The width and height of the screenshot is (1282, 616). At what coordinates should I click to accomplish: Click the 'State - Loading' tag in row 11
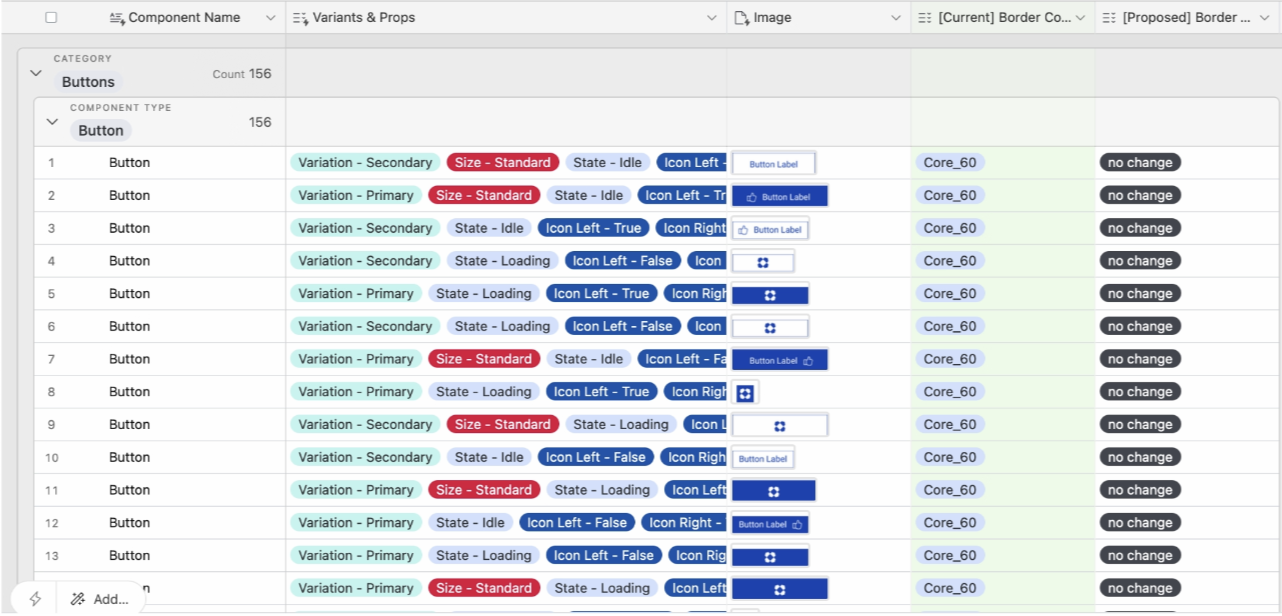pos(603,490)
